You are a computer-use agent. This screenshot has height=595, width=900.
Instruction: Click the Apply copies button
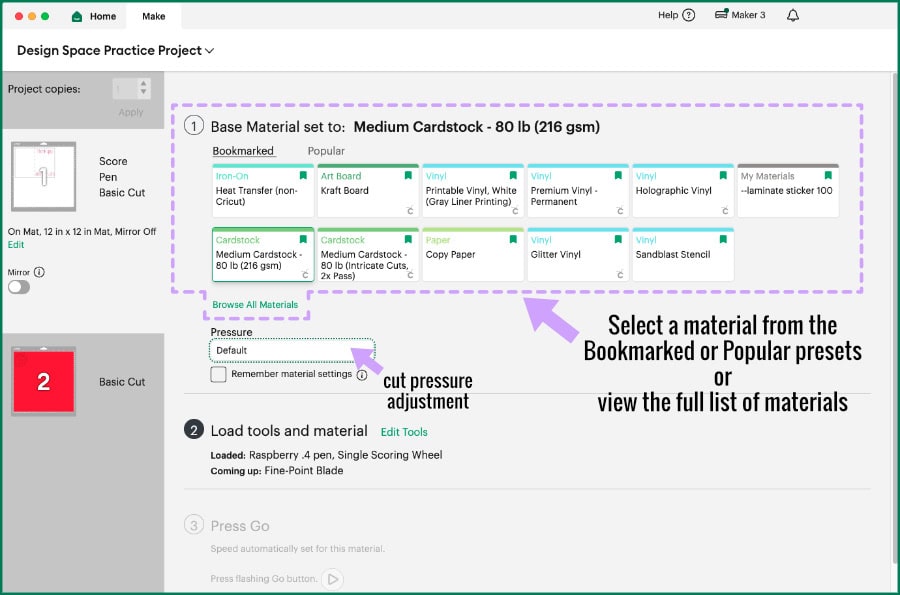point(131,112)
